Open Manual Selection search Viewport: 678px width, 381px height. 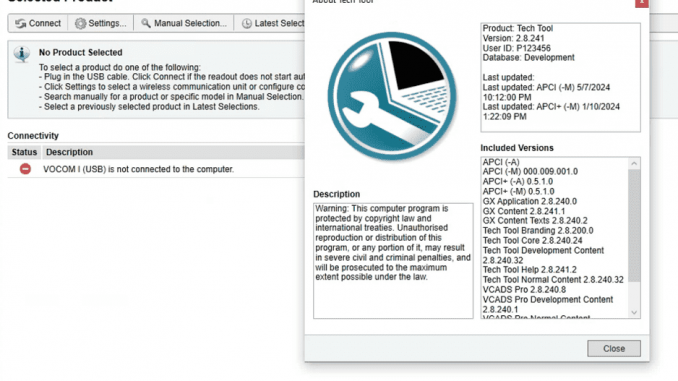[x=184, y=23]
